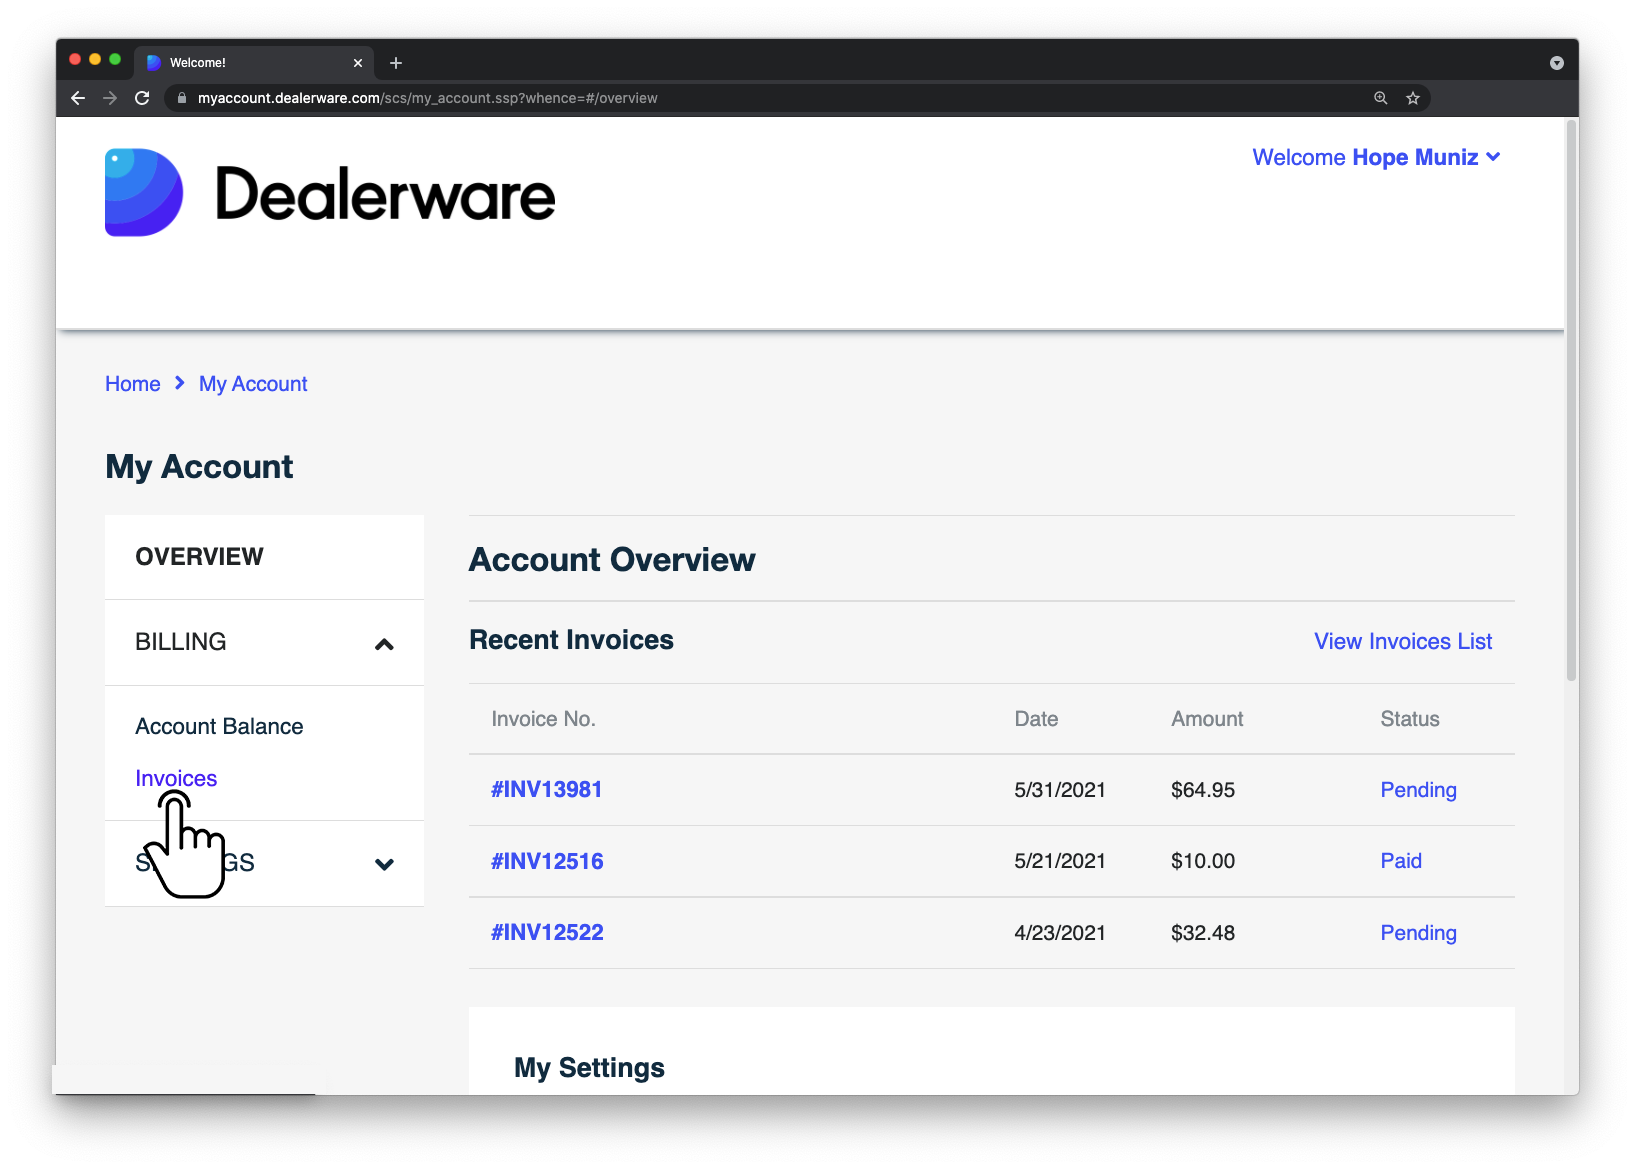The height and width of the screenshot is (1169, 1635).
Task: Click the forward navigation arrow icon
Action: [109, 98]
